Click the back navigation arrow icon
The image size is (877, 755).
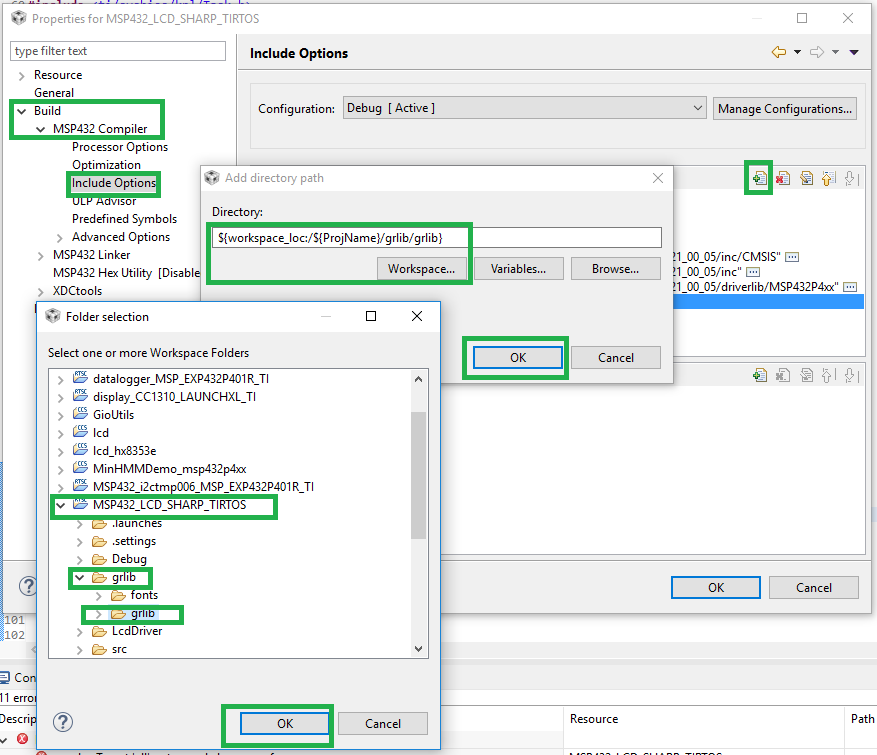778,52
